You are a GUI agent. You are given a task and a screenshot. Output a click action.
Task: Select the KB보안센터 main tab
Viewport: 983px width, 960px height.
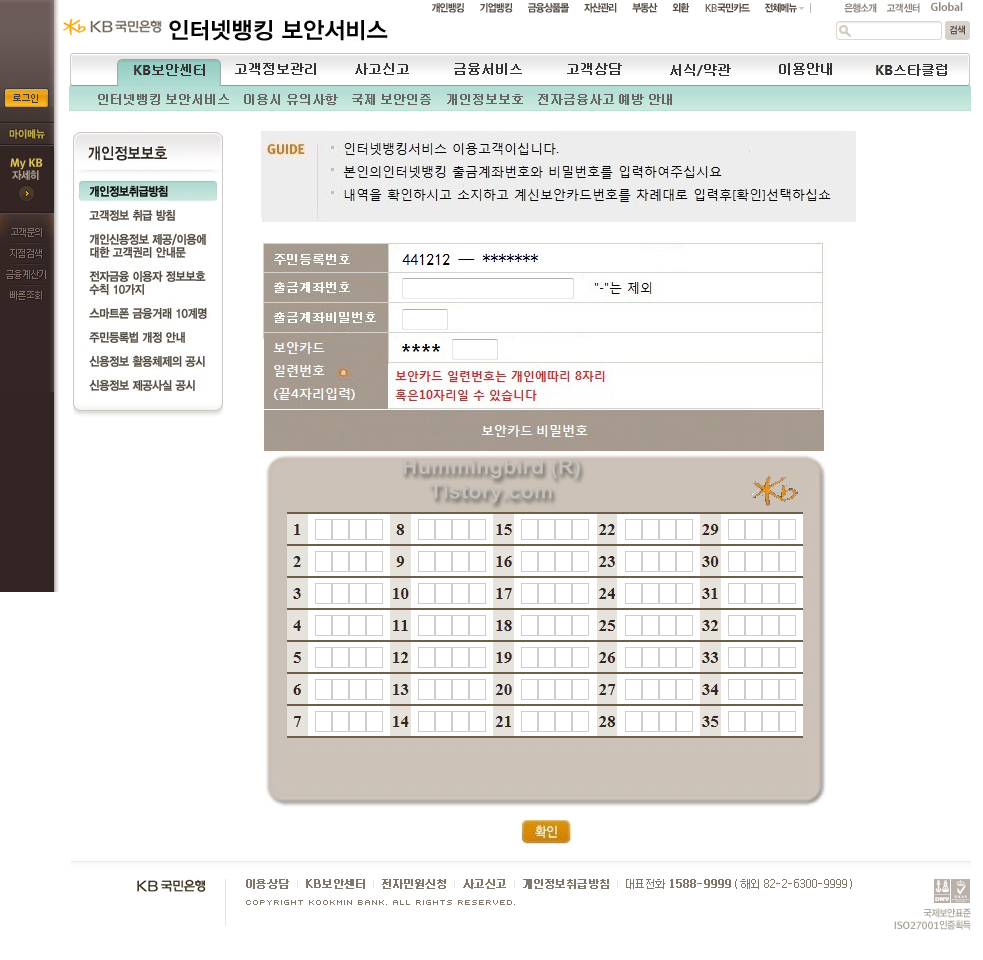point(169,71)
